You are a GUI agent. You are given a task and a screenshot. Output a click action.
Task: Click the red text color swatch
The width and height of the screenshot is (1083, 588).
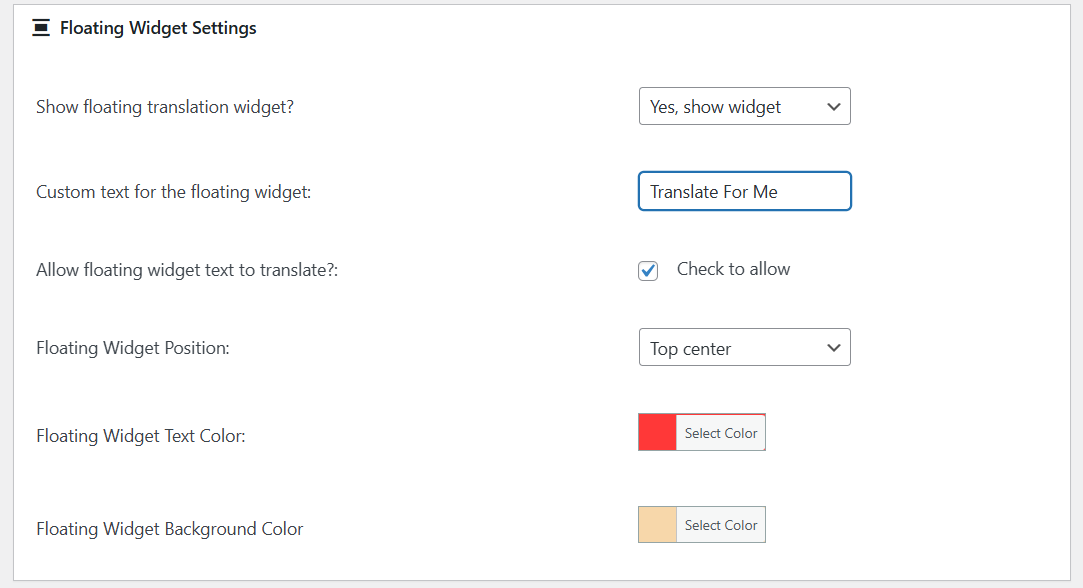pos(657,433)
